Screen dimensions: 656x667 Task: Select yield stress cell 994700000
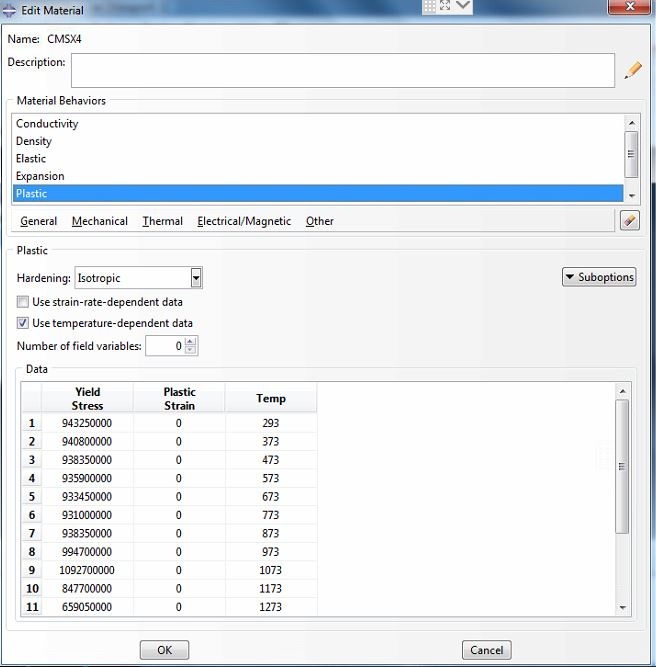(x=87, y=552)
